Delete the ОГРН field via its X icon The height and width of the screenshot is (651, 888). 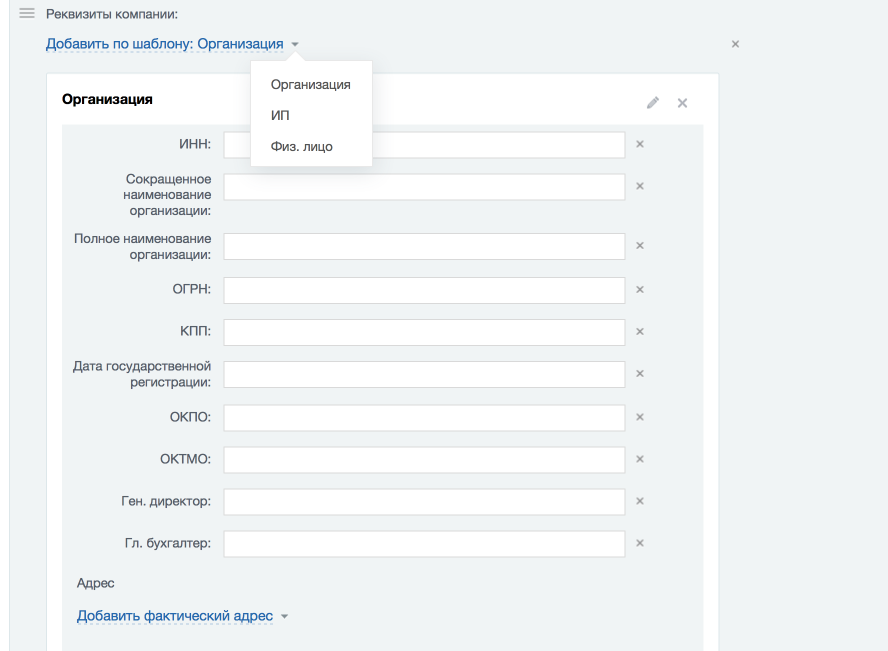pos(640,290)
